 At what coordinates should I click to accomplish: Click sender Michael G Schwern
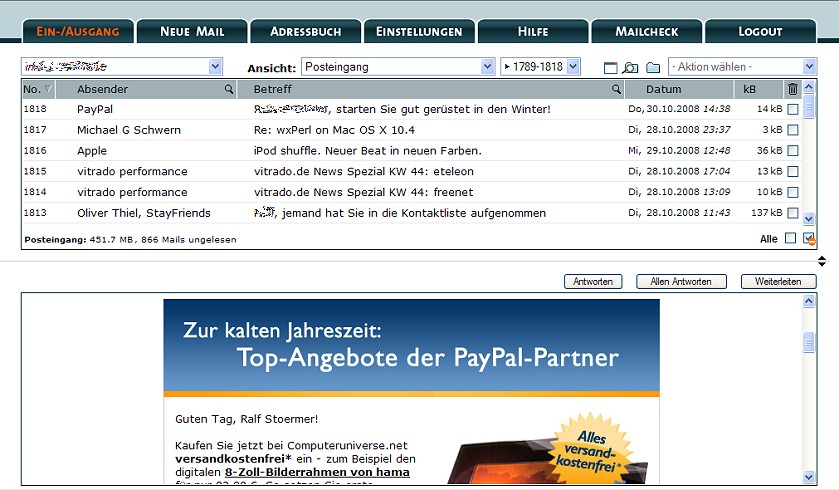128,130
